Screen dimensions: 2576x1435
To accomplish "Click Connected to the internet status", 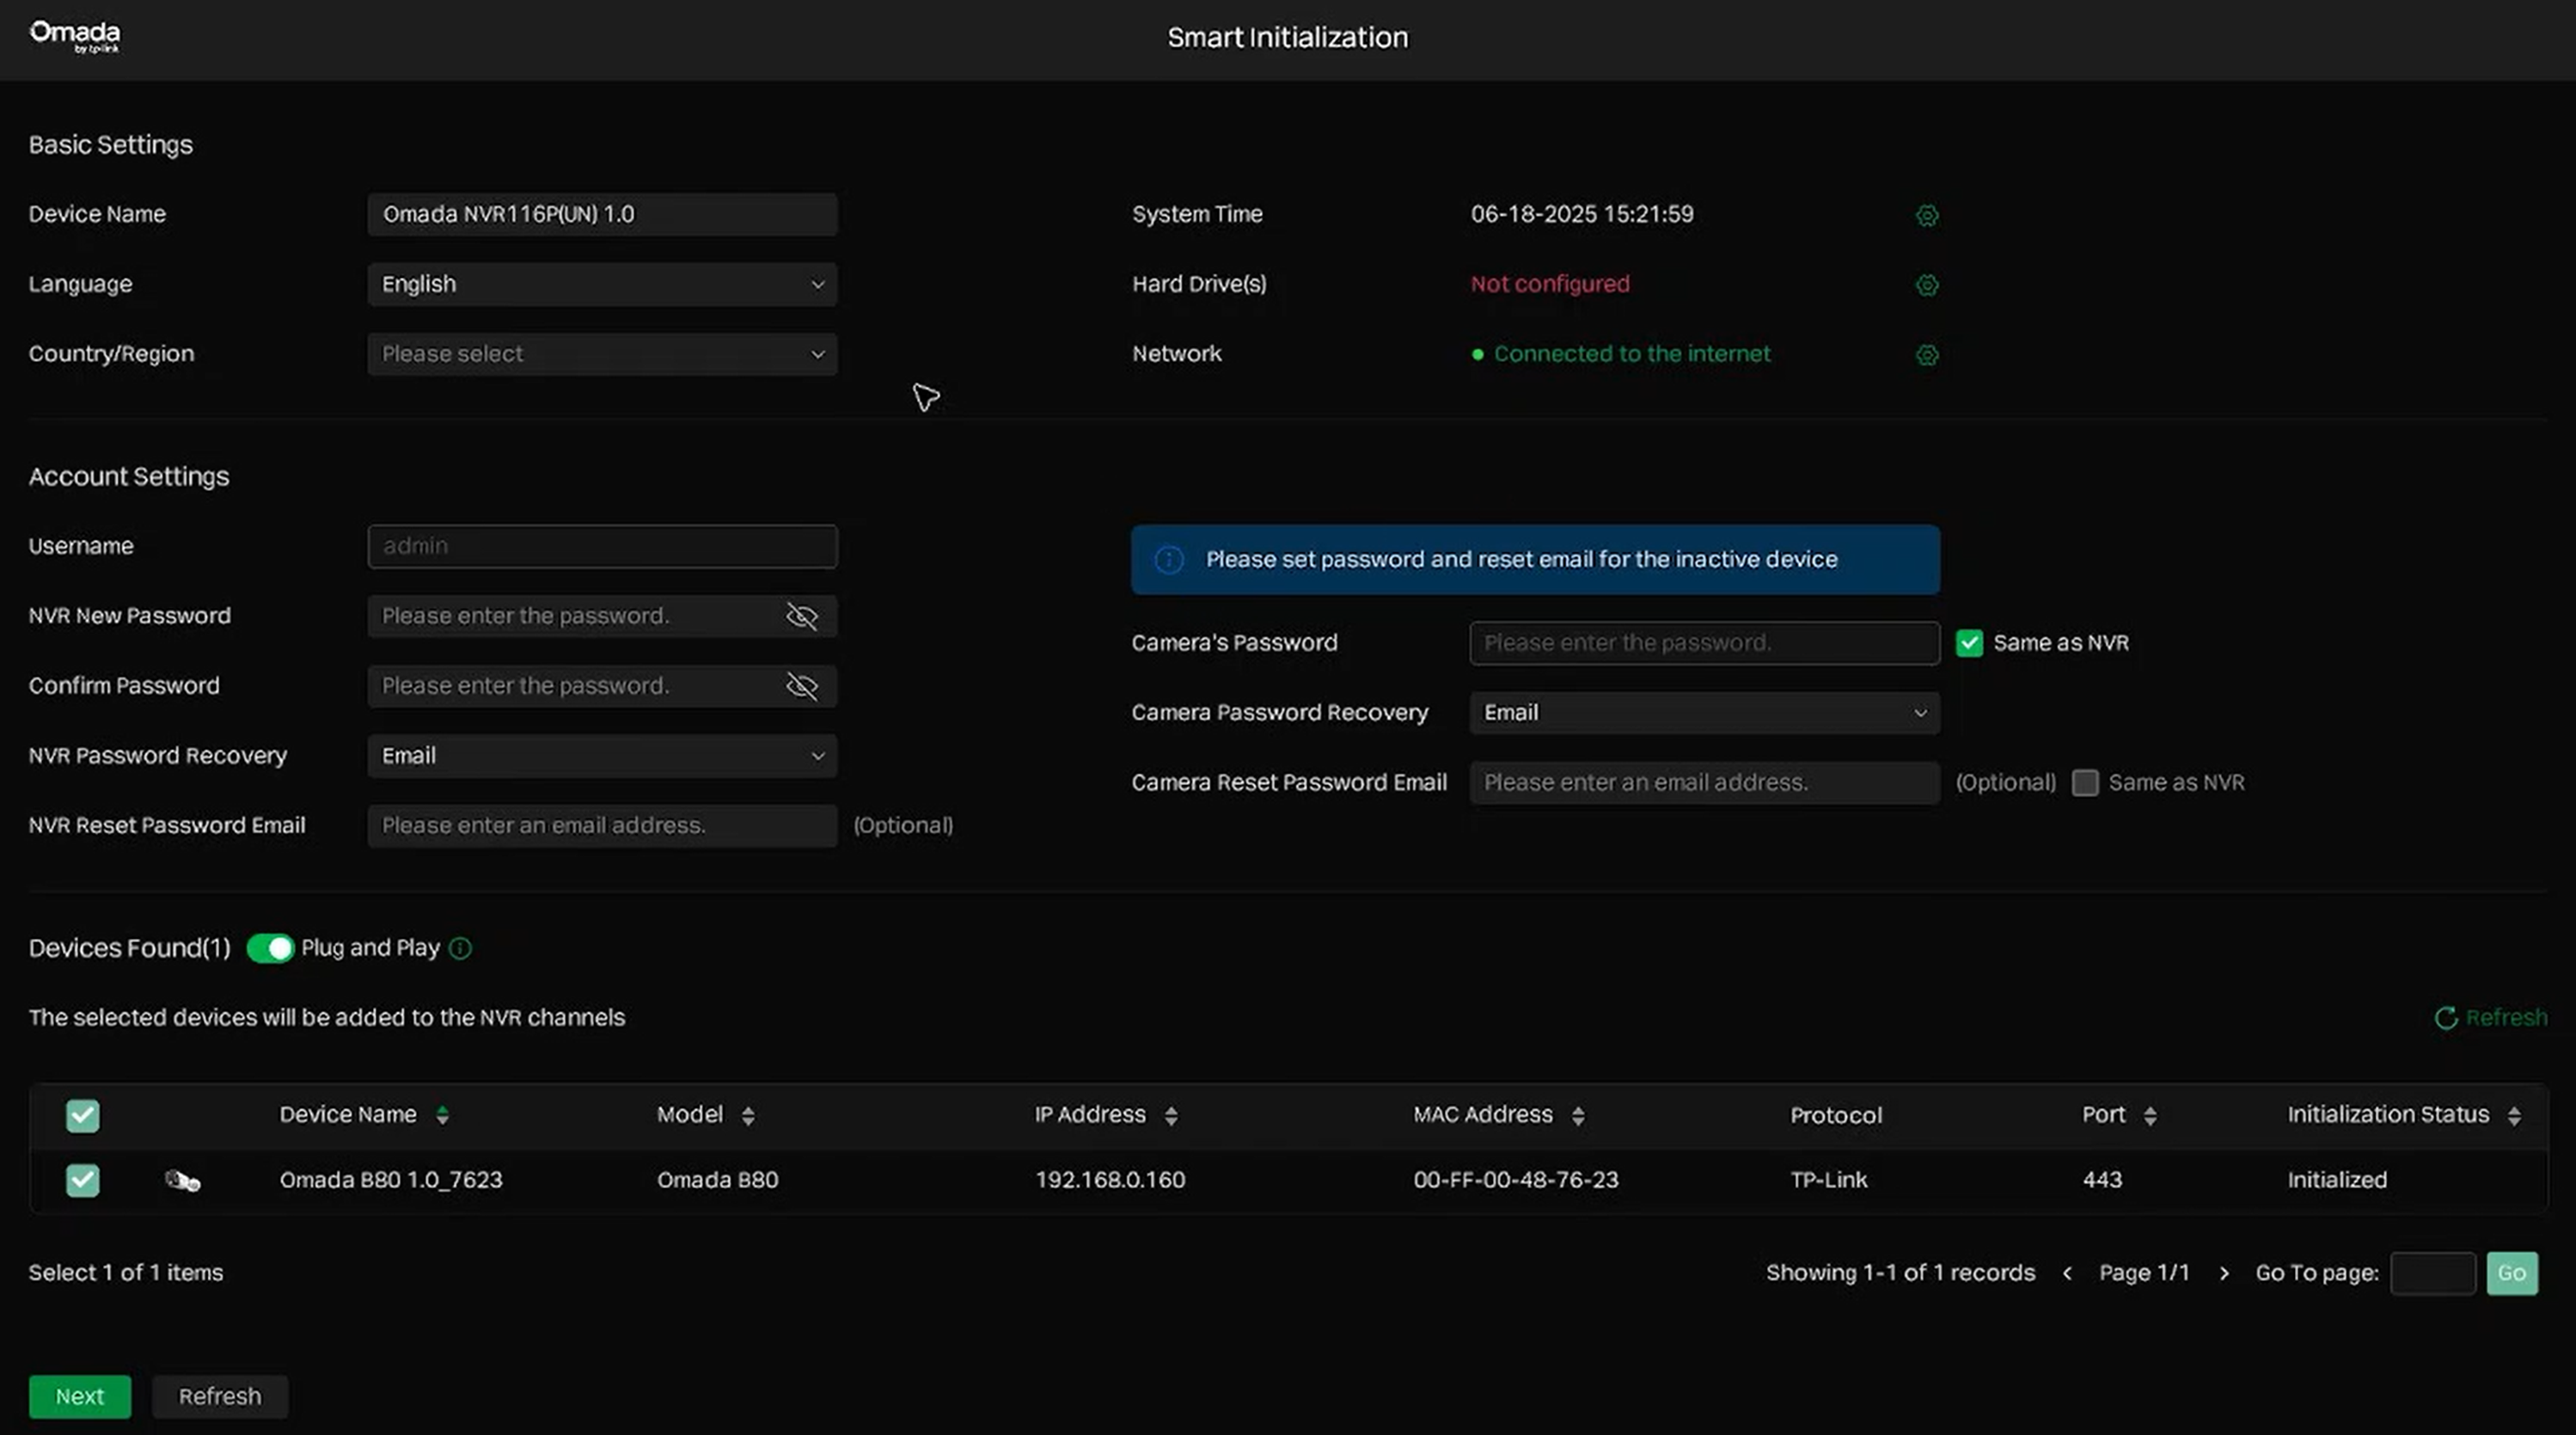I will point(1631,354).
